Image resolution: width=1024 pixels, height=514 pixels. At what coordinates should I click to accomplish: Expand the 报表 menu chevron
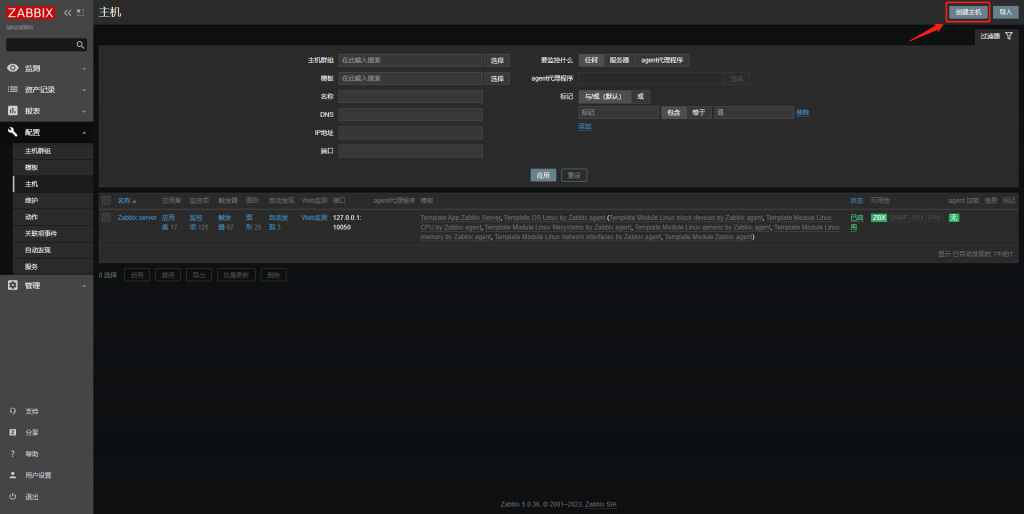[84, 111]
